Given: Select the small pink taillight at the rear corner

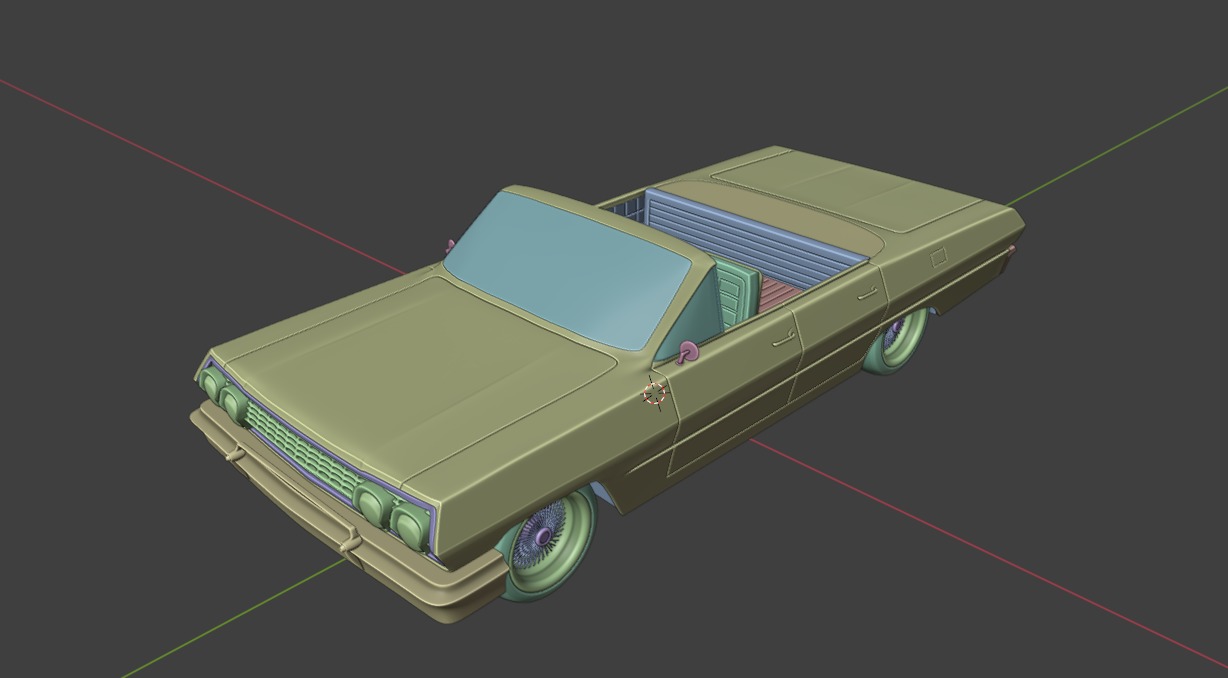Looking at the screenshot, I should pyautogui.click(x=1012, y=252).
